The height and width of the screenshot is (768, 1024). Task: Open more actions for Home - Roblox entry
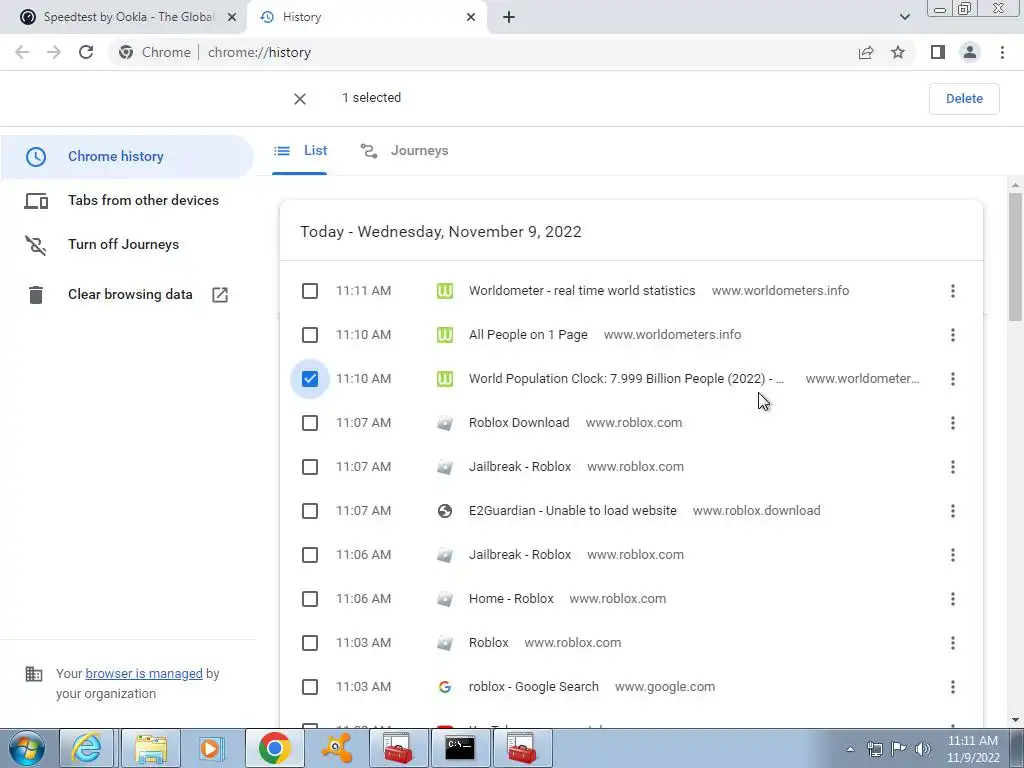(953, 599)
